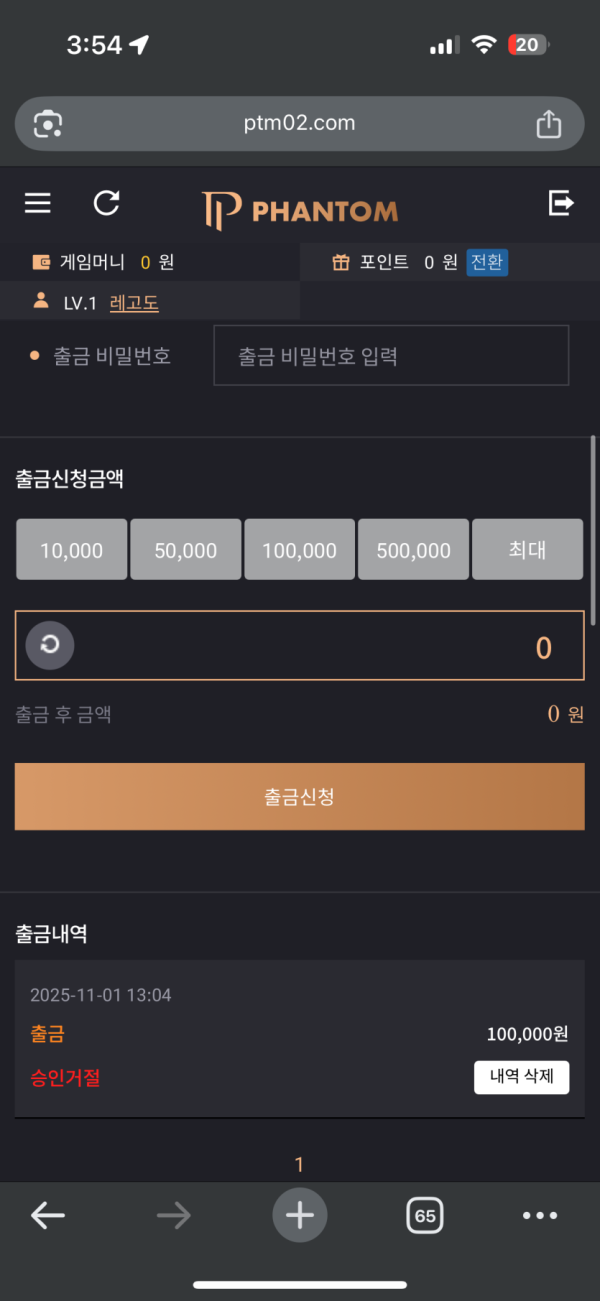Tap the 최대 maximum amount button

pyautogui.click(x=527, y=549)
